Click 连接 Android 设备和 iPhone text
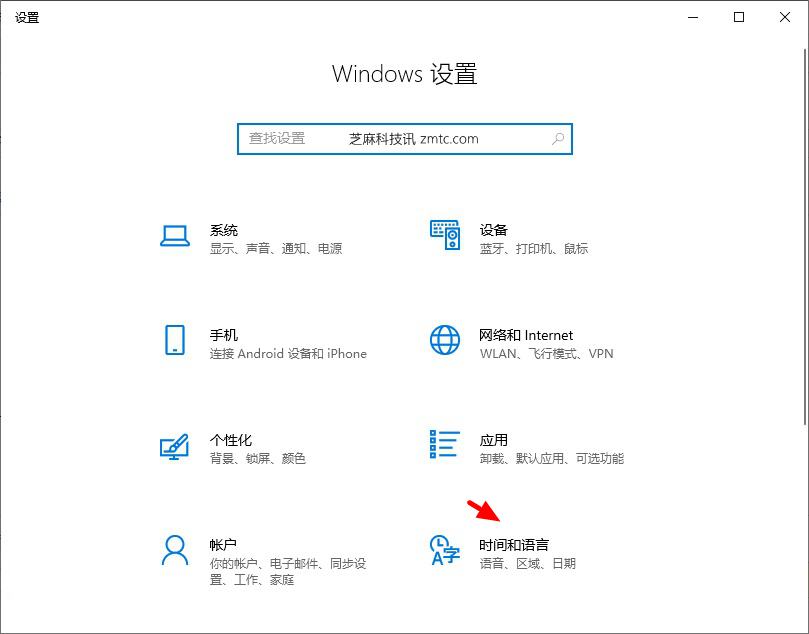Viewport: 809px width, 634px height. click(289, 353)
